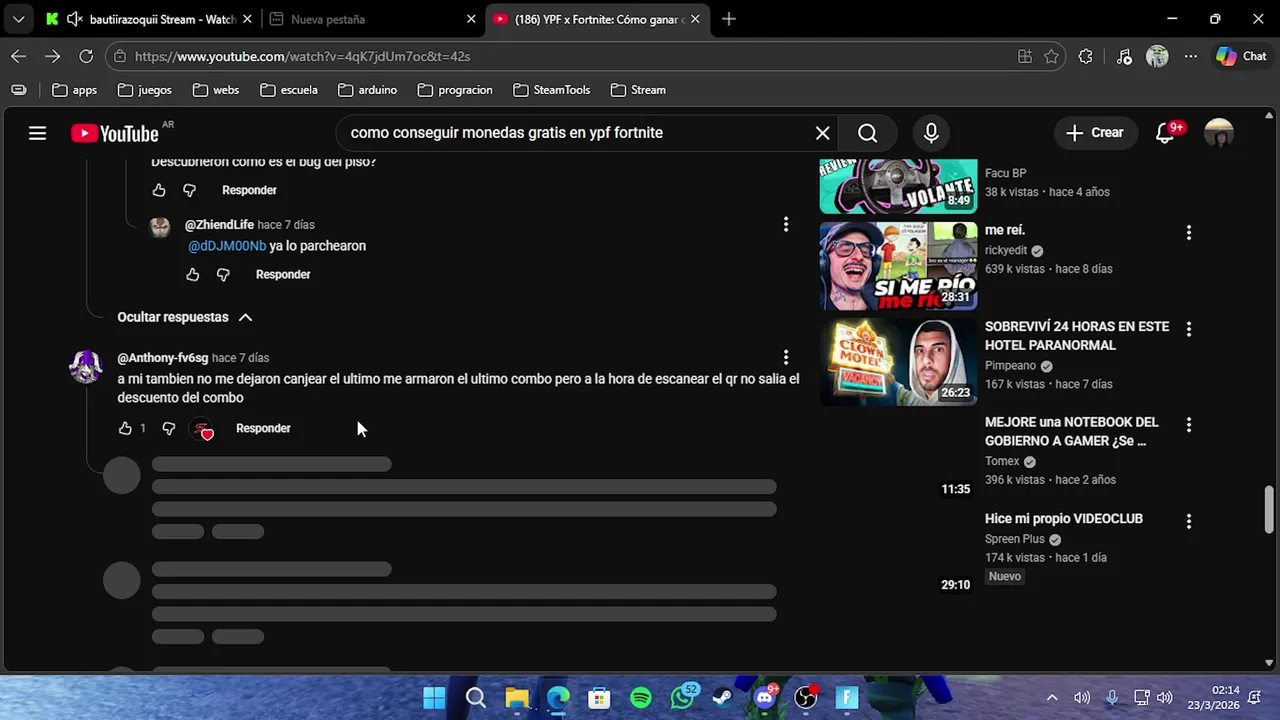Open the arduino bookmarks folder
Screen dimensions: 1280x720
[x=368, y=90]
